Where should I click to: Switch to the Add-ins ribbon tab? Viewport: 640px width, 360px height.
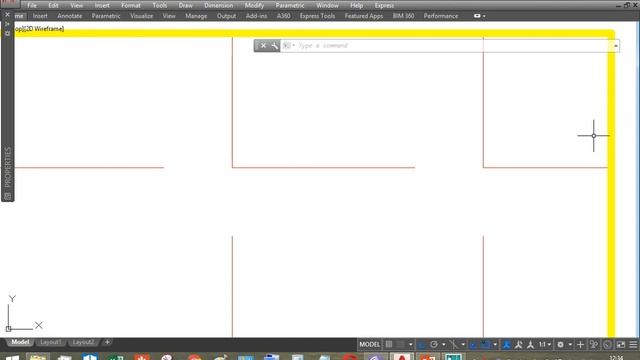[x=256, y=16]
